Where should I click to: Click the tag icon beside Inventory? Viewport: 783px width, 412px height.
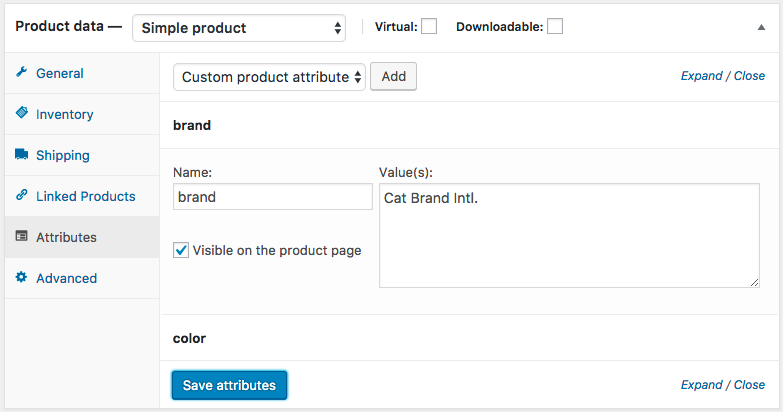[21, 114]
